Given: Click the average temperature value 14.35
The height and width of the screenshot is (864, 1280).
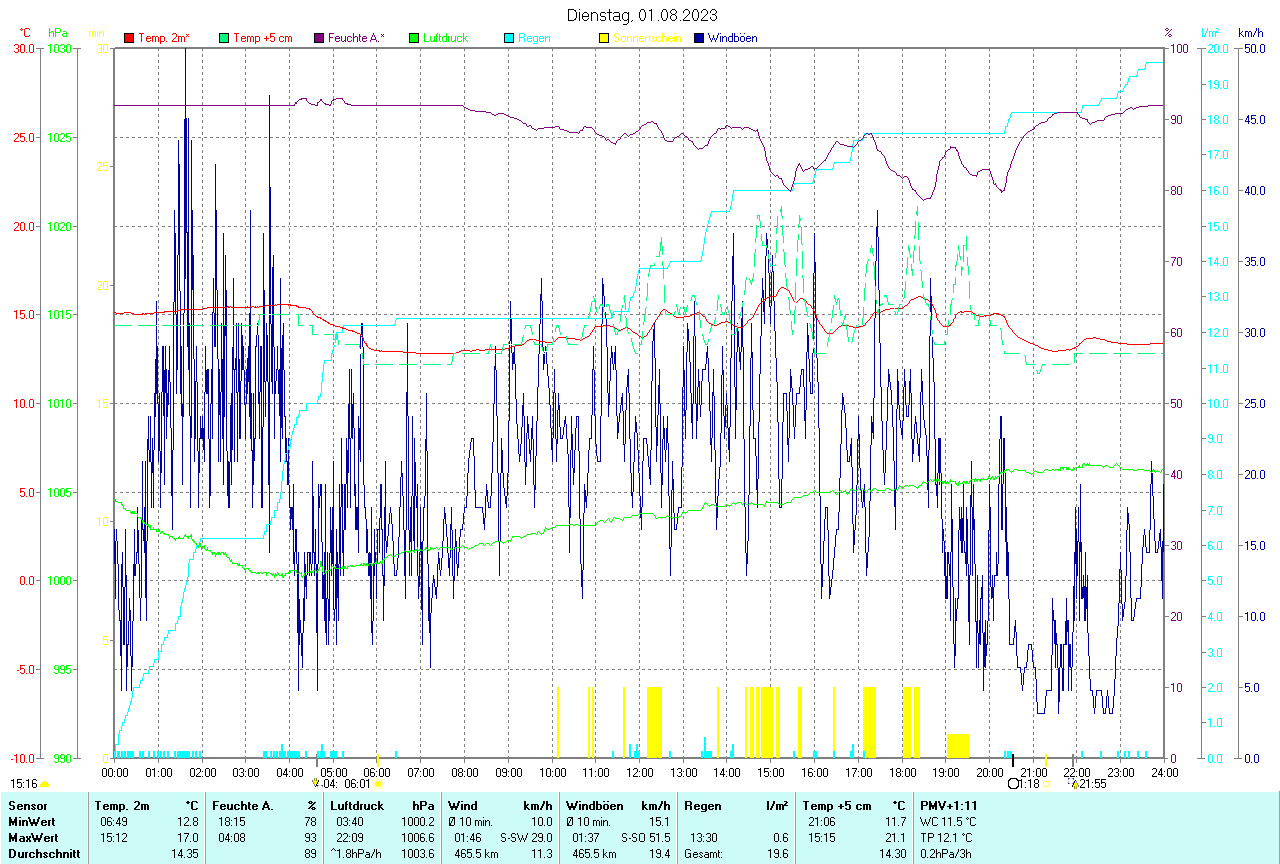Looking at the screenshot, I should tap(185, 854).
